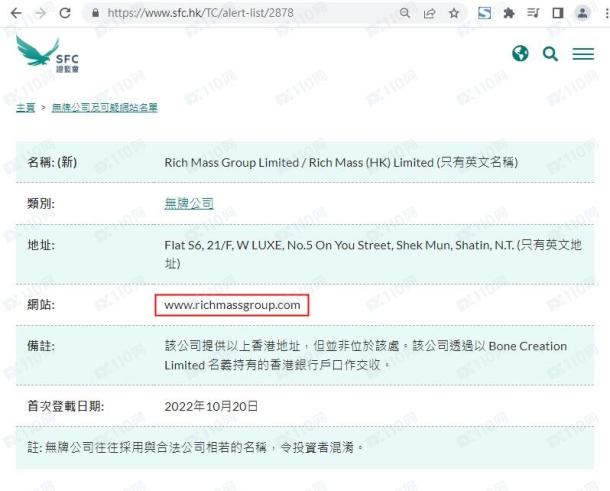
Task: Bookmark this page with the star icon
Action: pyautogui.click(x=454, y=14)
